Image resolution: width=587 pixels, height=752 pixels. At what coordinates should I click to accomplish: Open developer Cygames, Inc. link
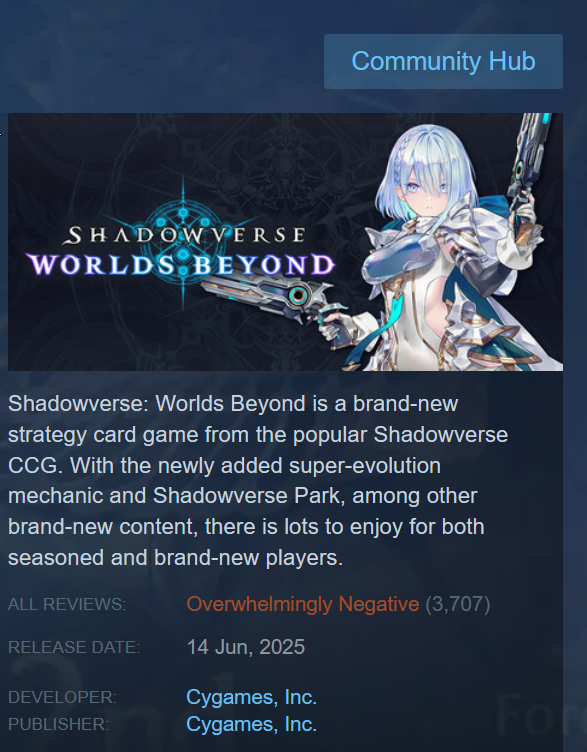coord(251,697)
